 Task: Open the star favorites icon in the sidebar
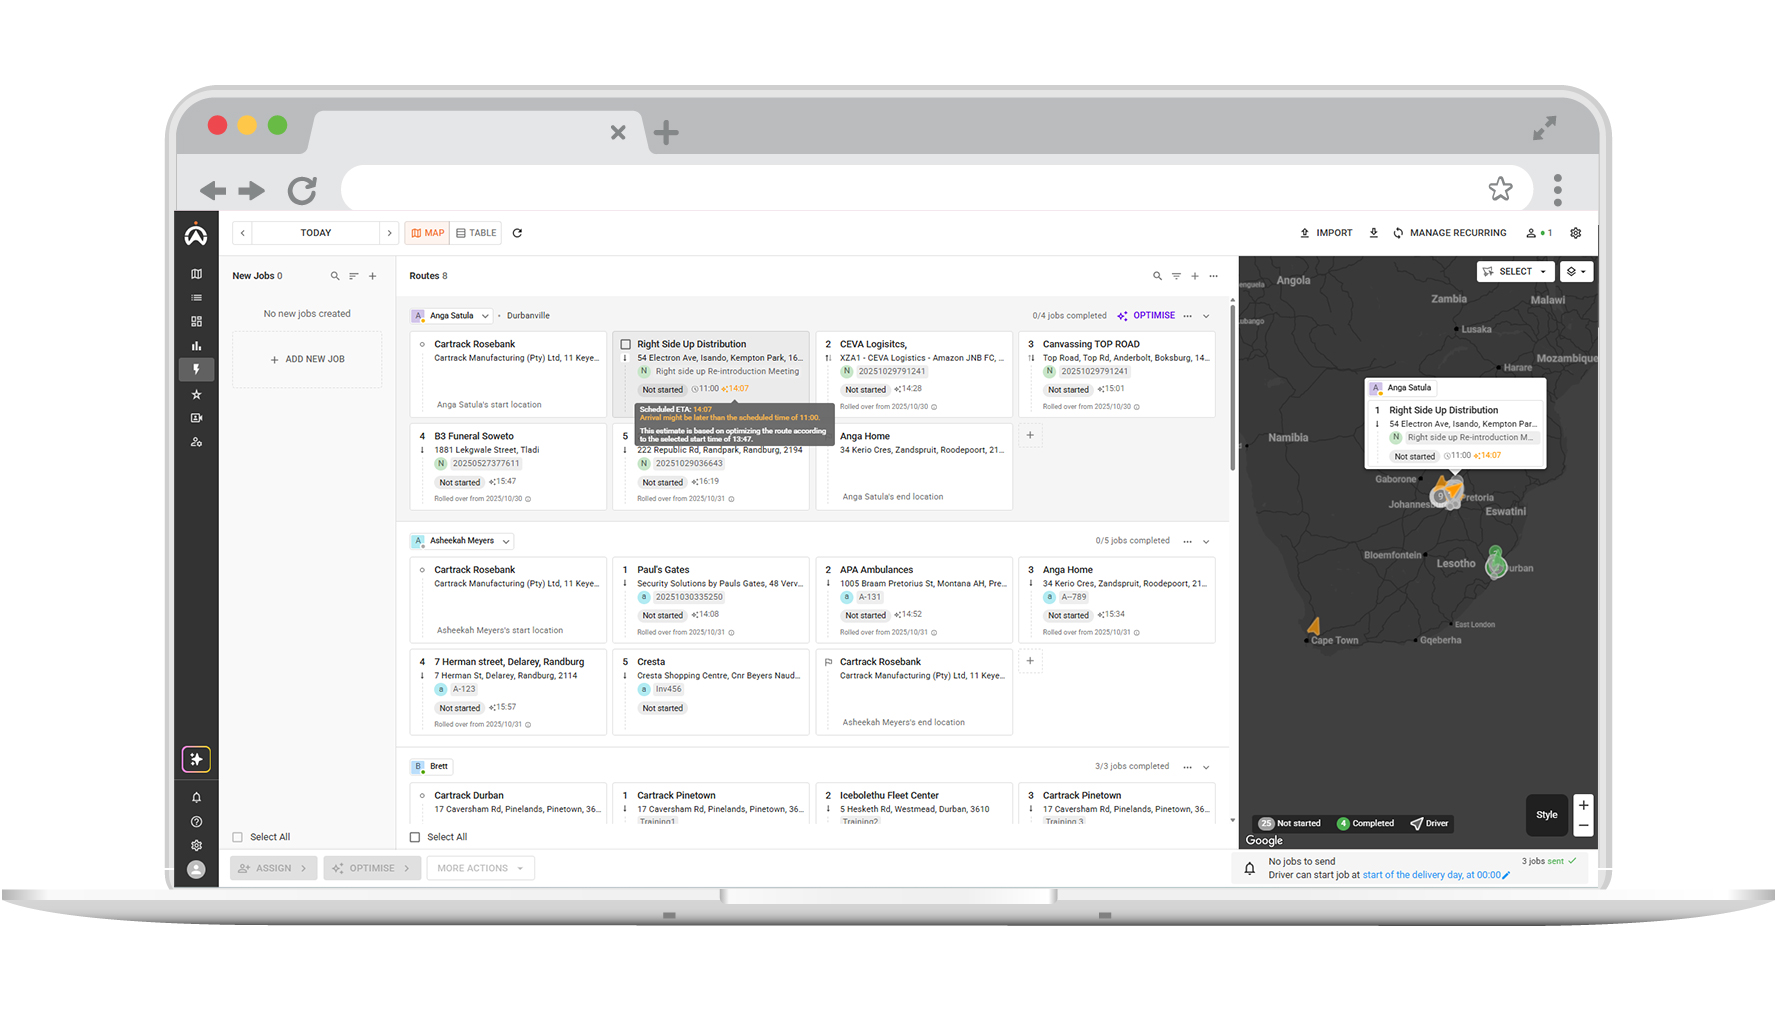[196, 394]
